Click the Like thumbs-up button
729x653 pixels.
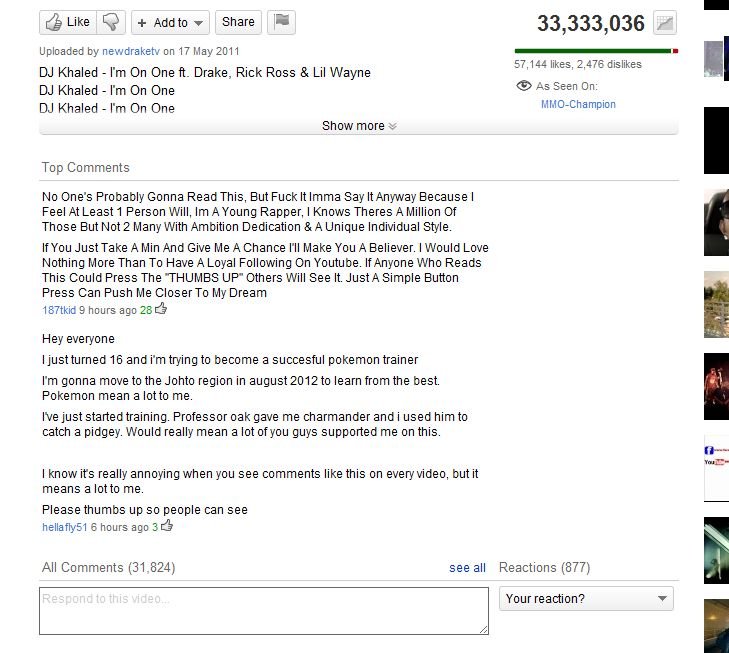tap(68, 22)
